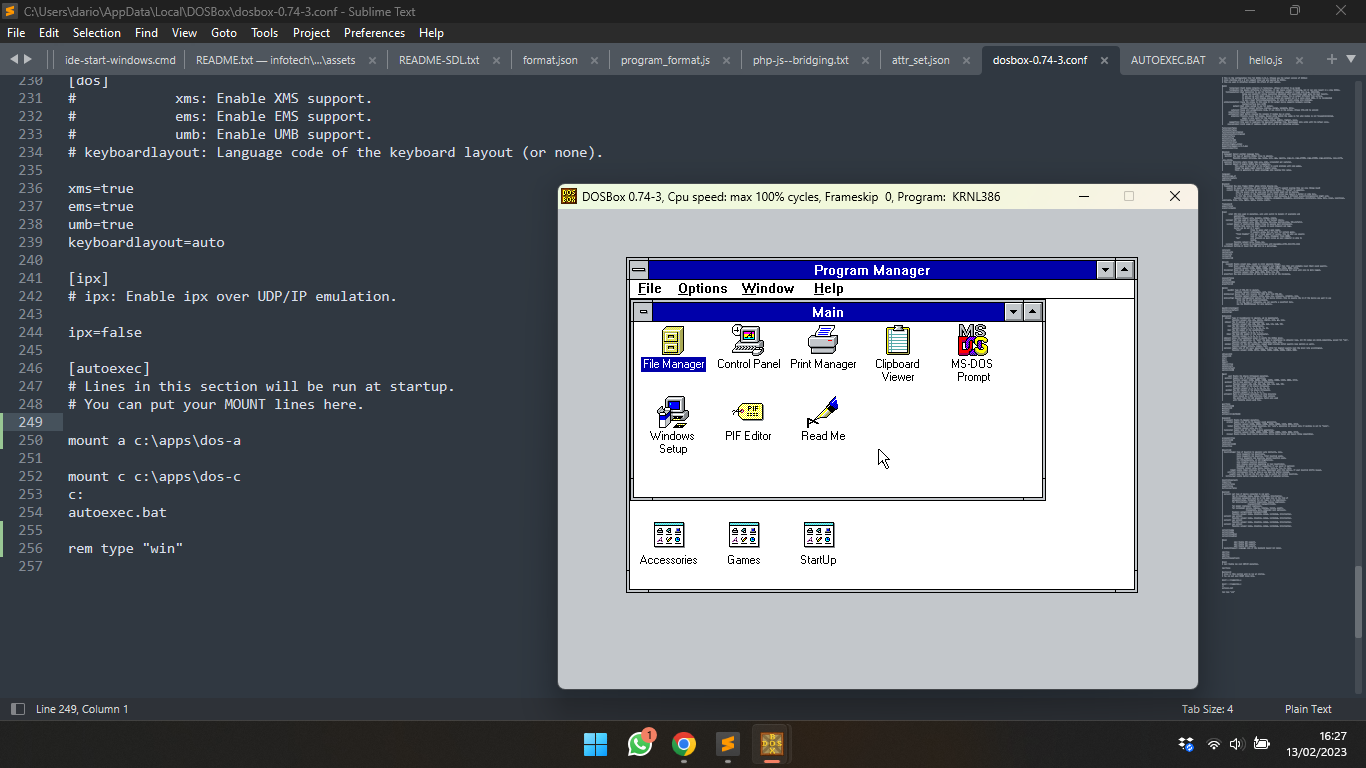Click the Line 249, Column 1 status
Image resolution: width=1366 pixels, height=768 pixels.
tap(82, 709)
